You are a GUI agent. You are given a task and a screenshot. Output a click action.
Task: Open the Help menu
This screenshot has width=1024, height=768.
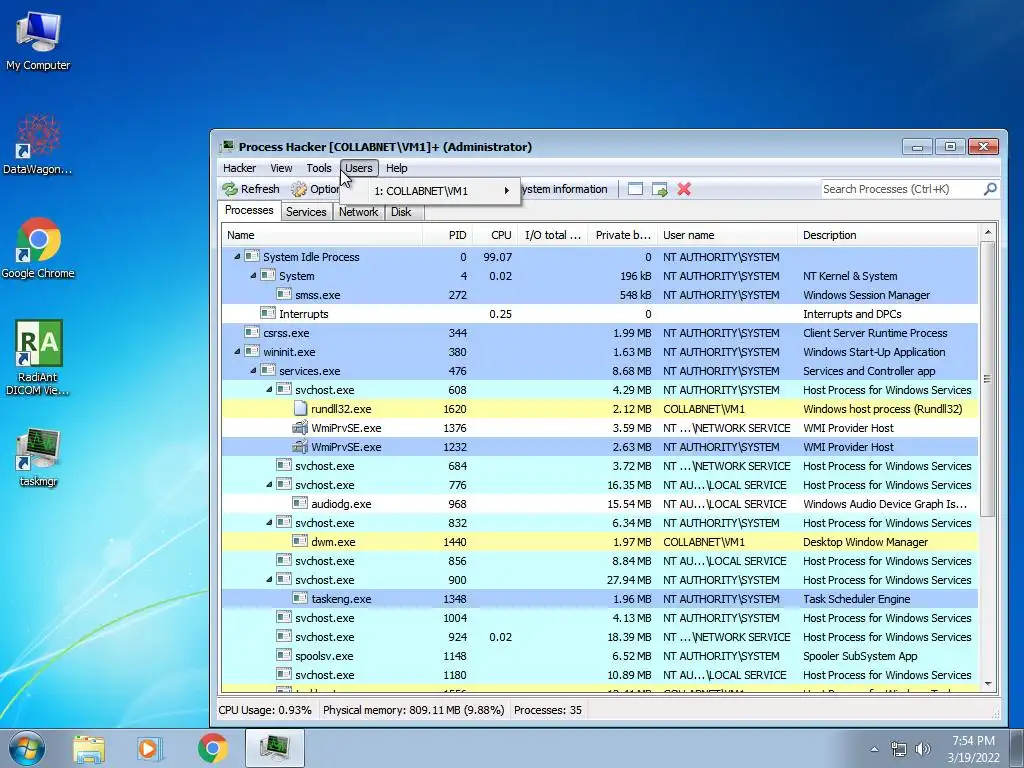pos(396,168)
